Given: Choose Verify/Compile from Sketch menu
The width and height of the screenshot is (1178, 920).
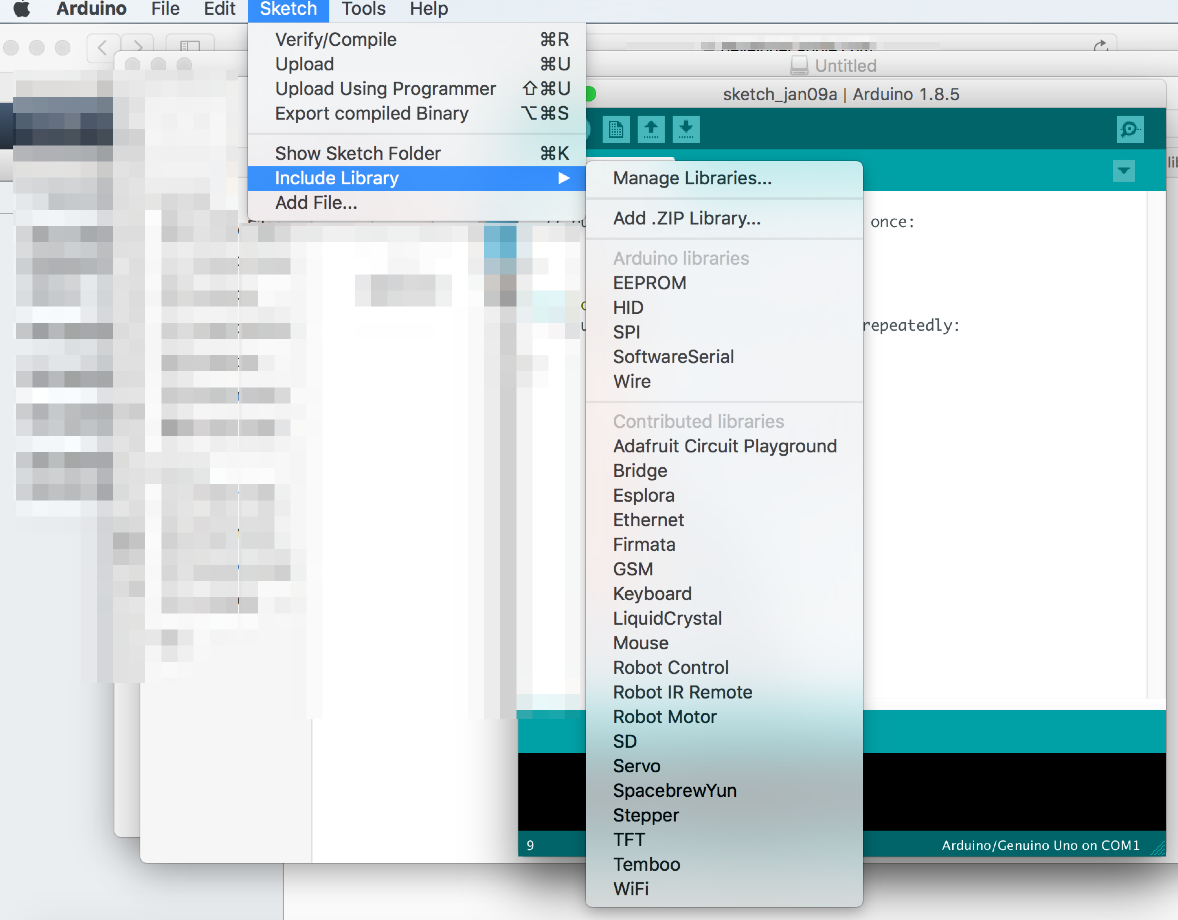Looking at the screenshot, I should tap(417, 39).
